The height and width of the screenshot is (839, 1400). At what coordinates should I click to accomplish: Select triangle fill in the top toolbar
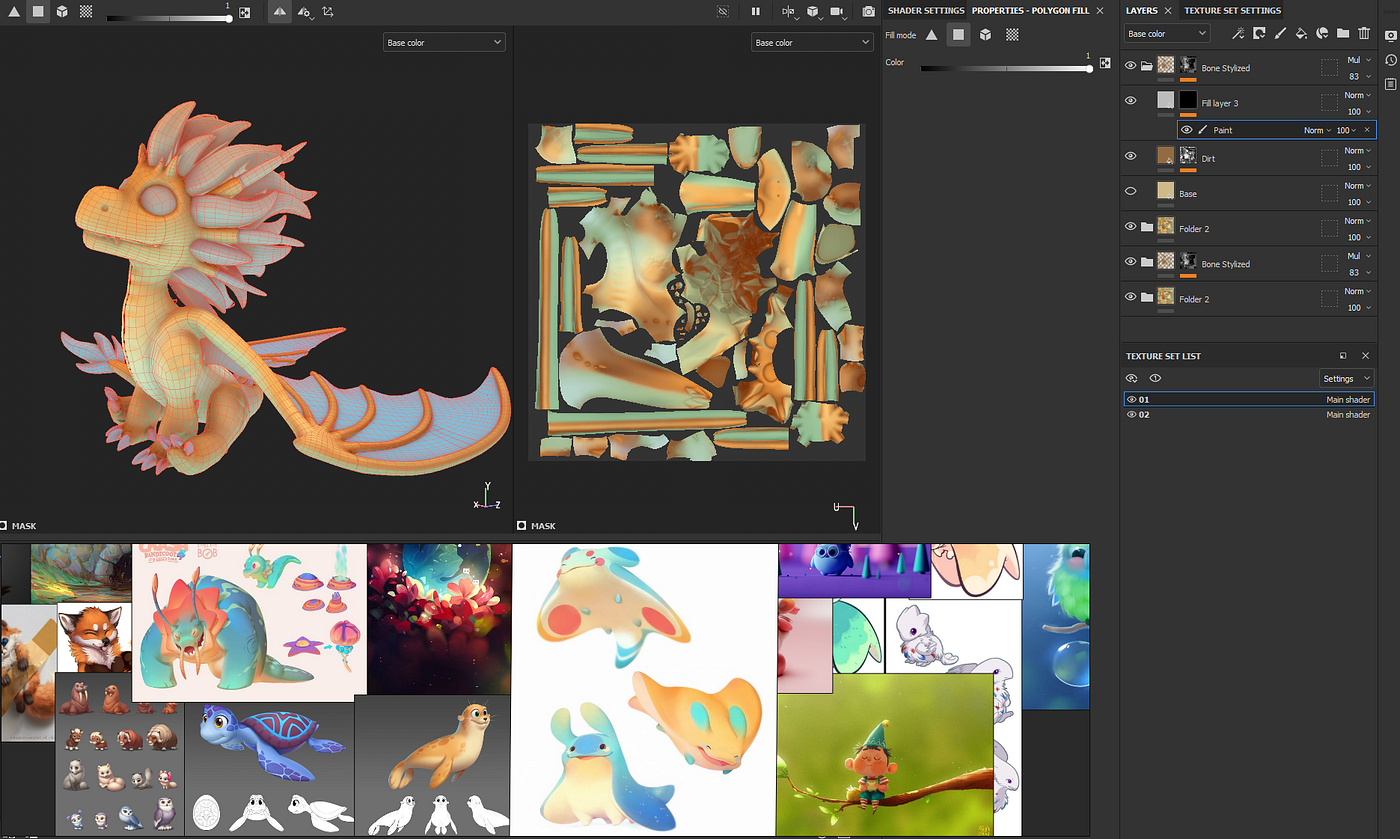(14, 12)
